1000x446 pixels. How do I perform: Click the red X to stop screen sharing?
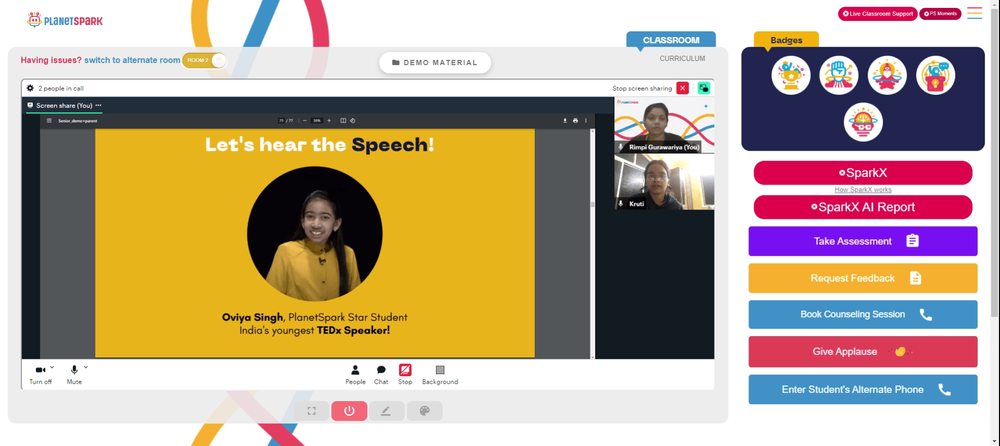coord(682,88)
